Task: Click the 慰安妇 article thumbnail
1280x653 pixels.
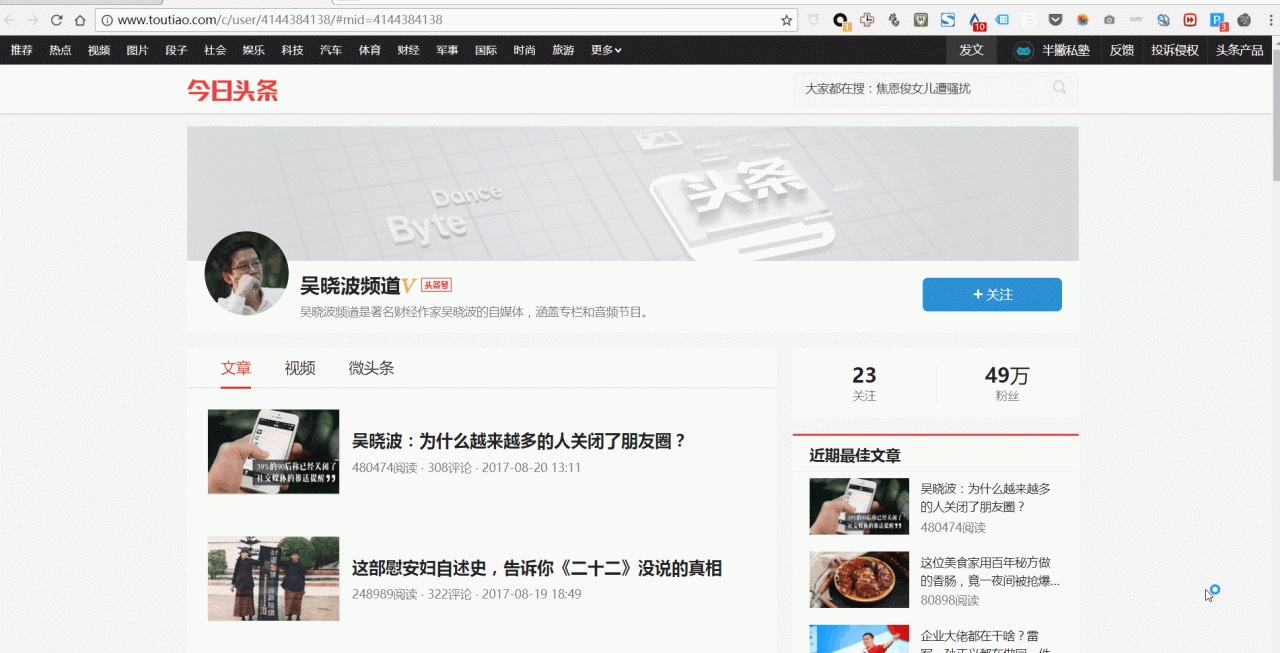Action: click(x=273, y=578)
